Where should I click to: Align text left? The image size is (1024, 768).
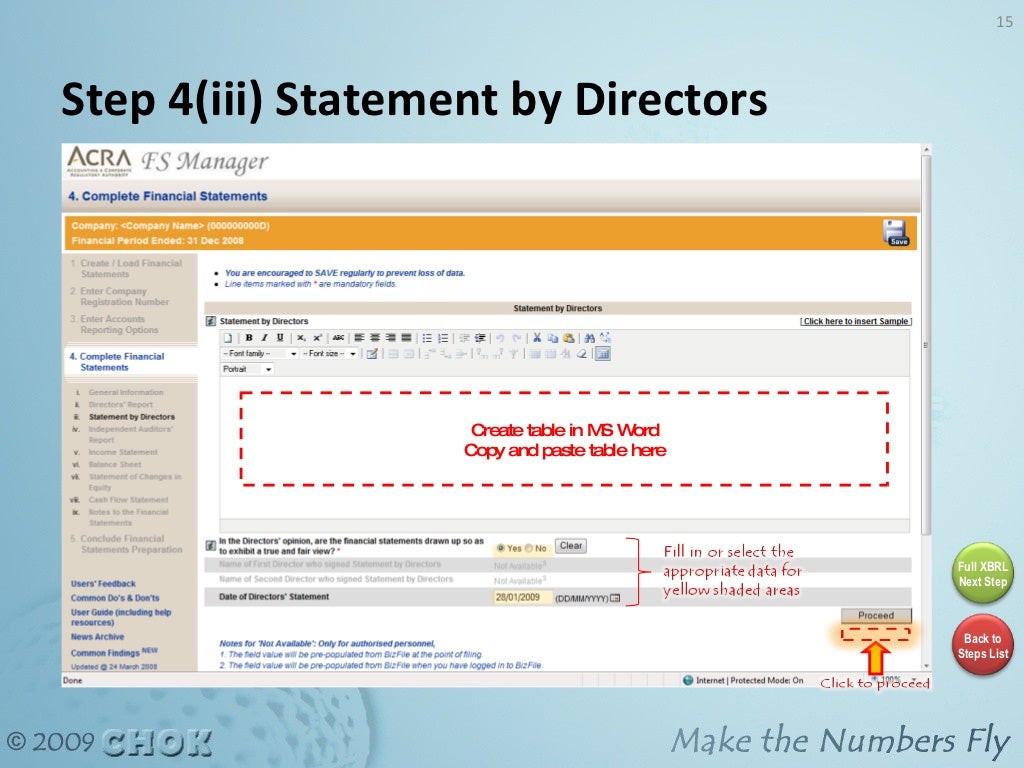359,338
